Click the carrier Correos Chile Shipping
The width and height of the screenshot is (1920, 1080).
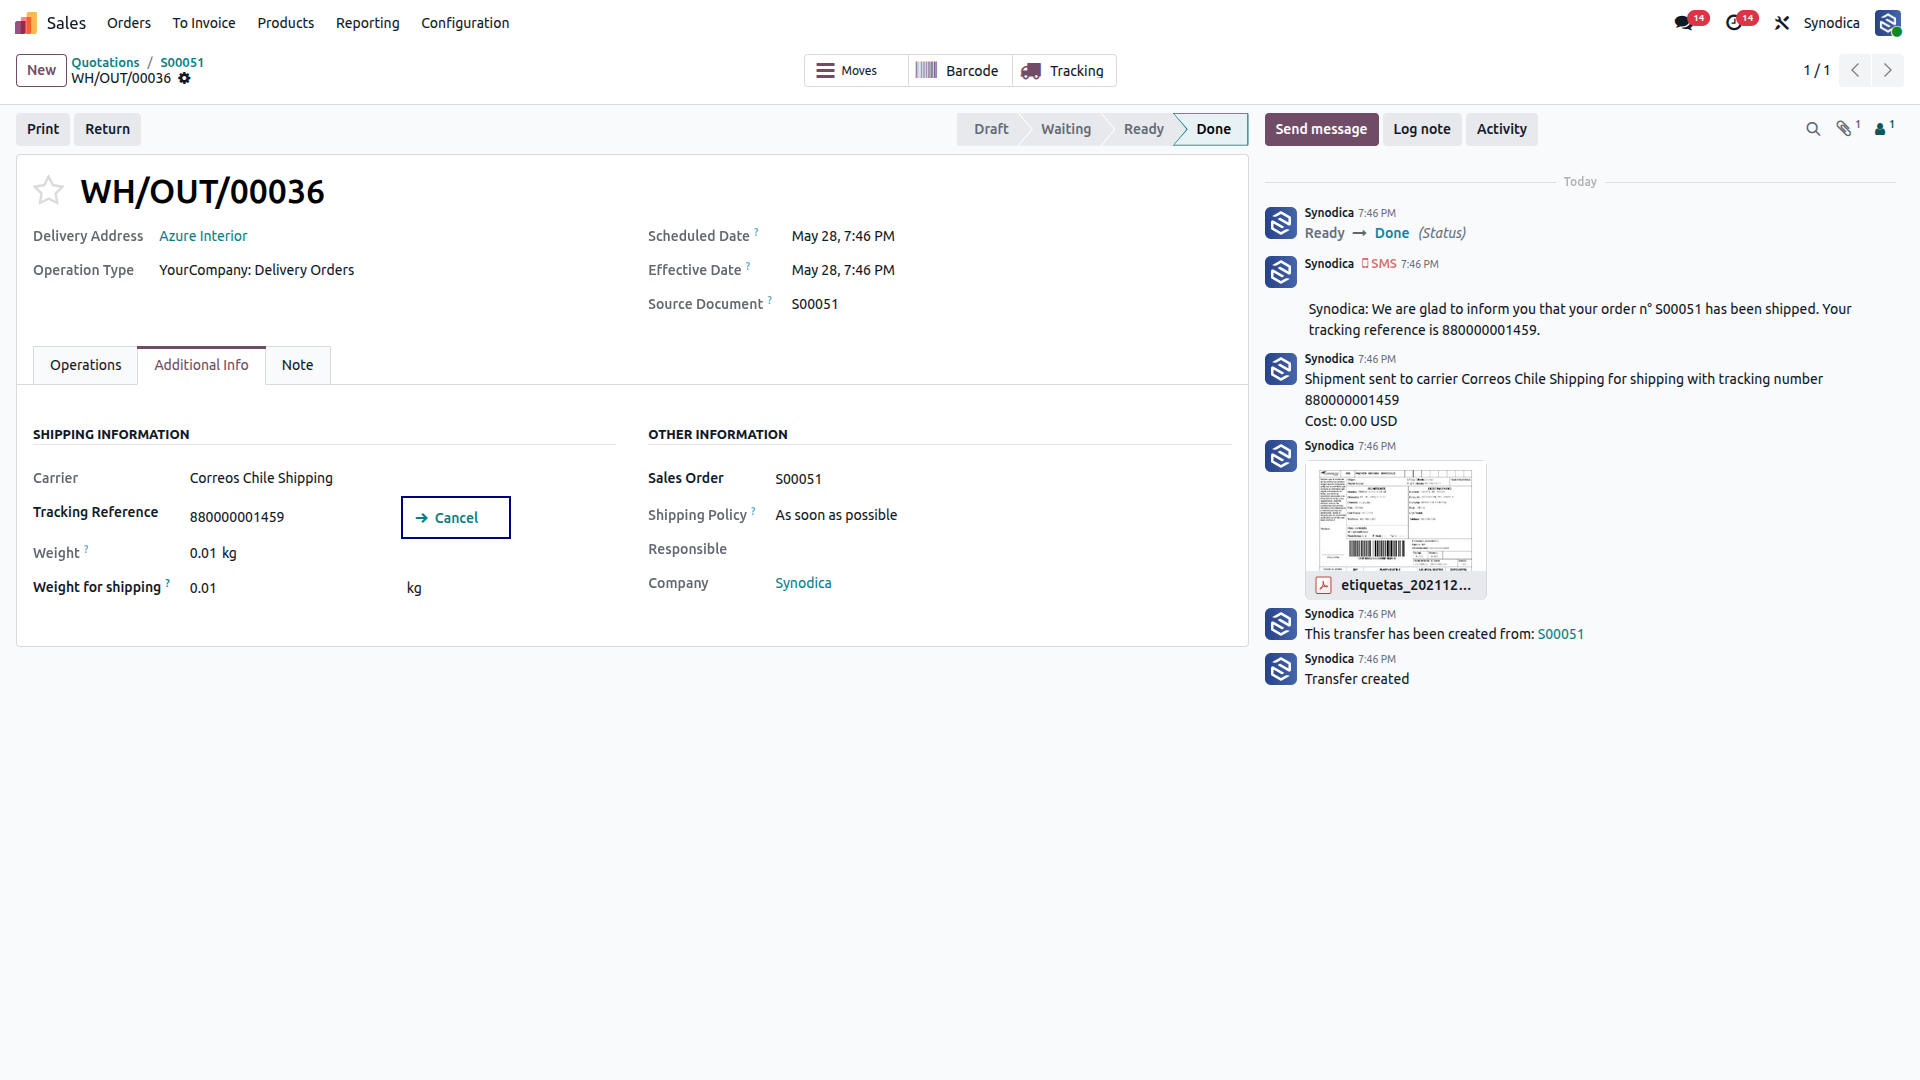coord(261,478)
